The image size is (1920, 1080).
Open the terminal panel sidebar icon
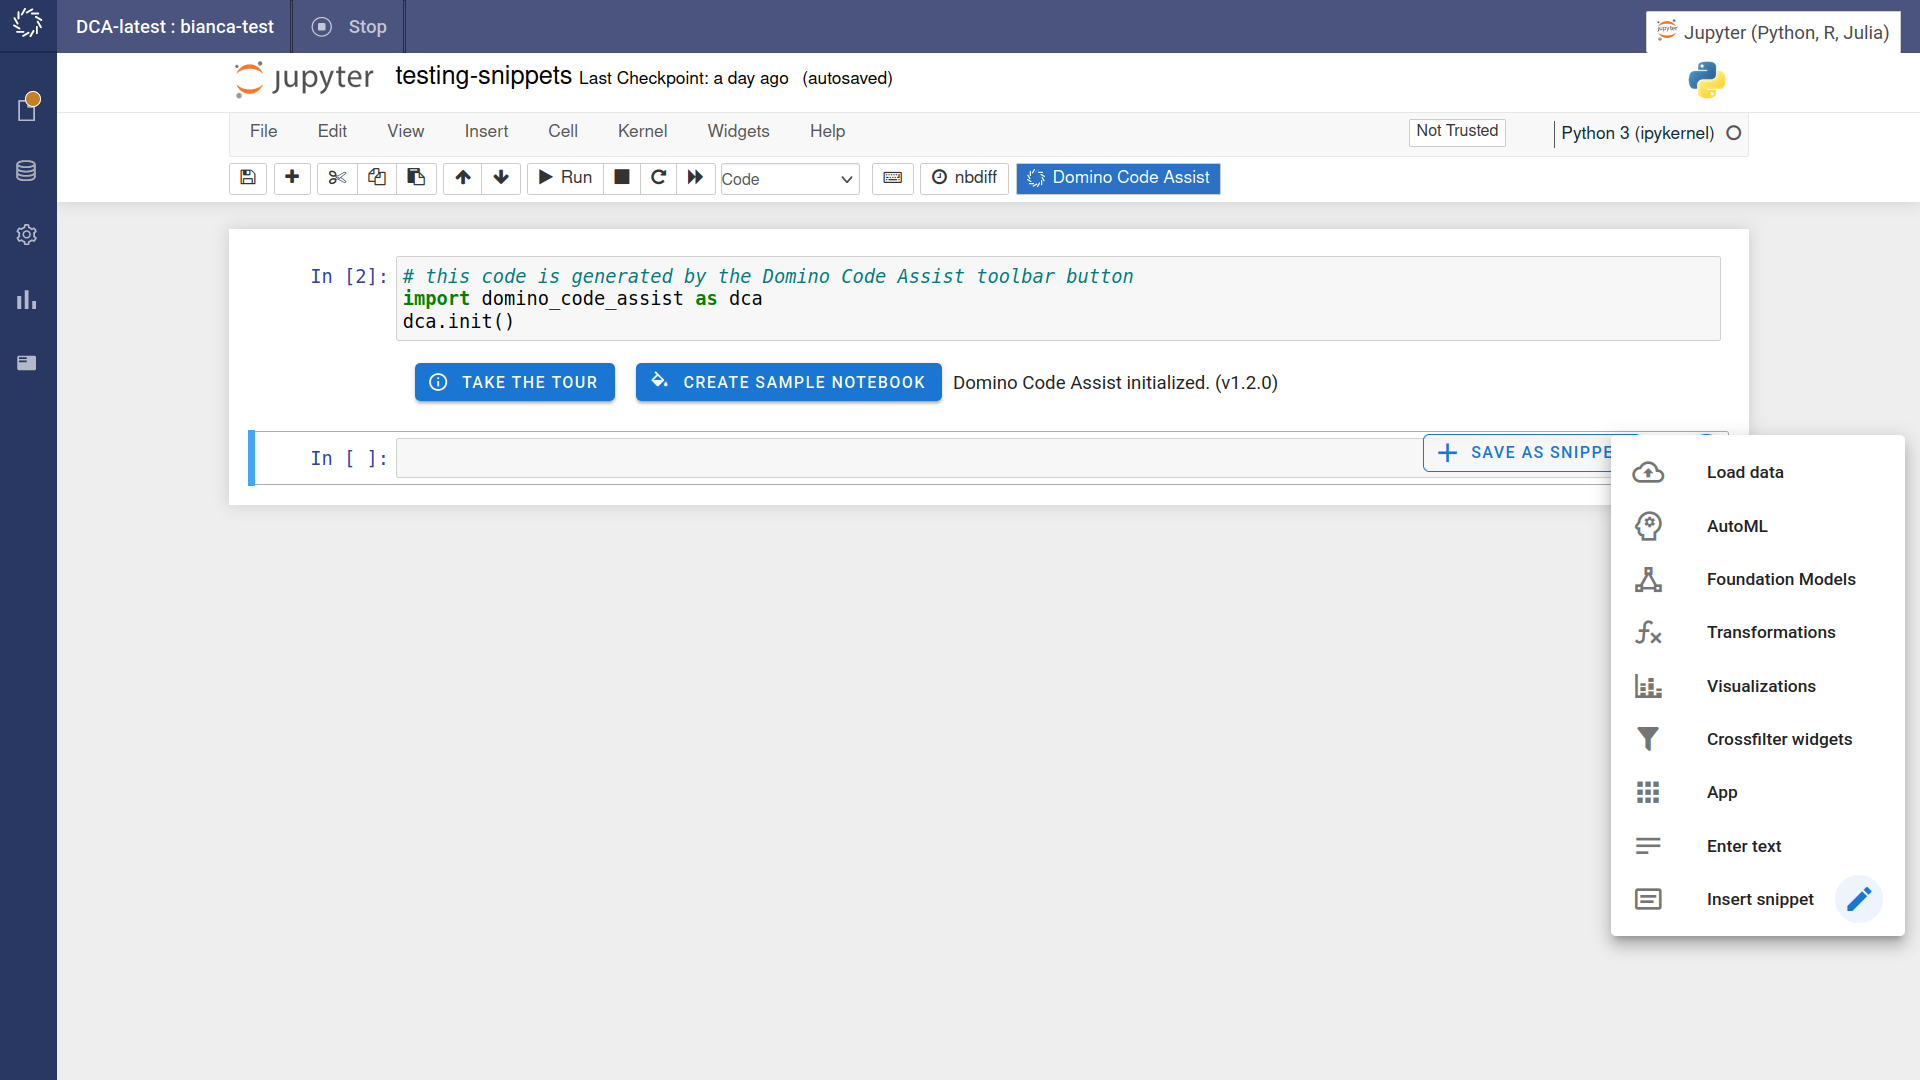pyautogui.click(x=27, y=363)
